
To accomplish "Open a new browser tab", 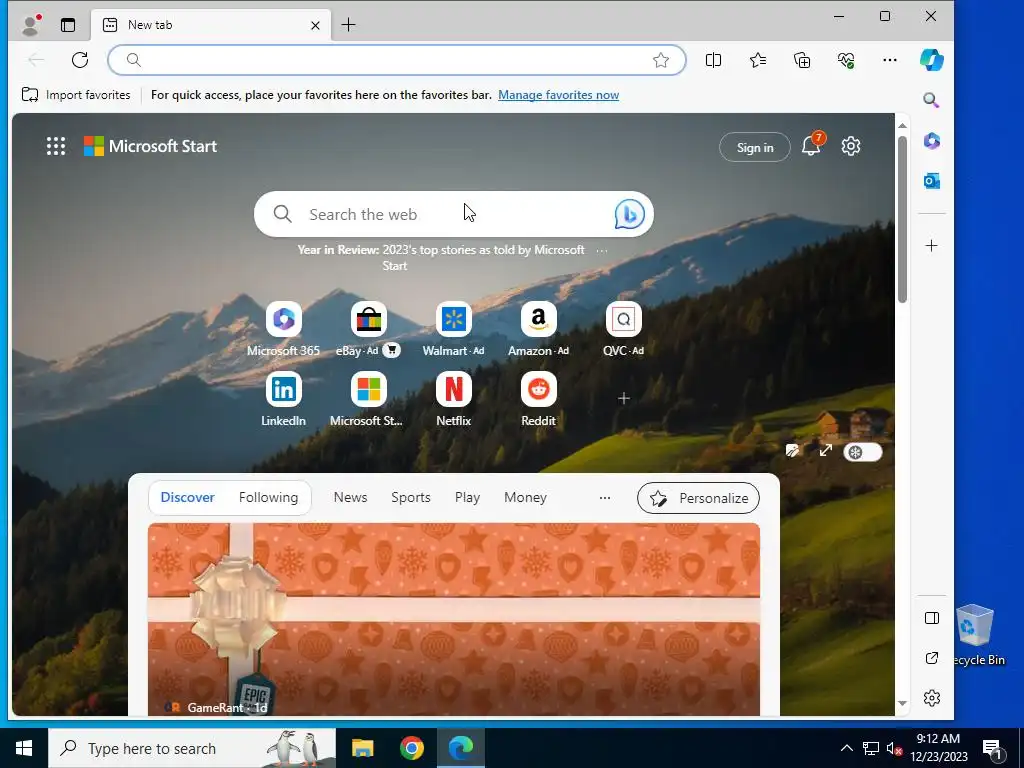I will [x=348, y=25].
